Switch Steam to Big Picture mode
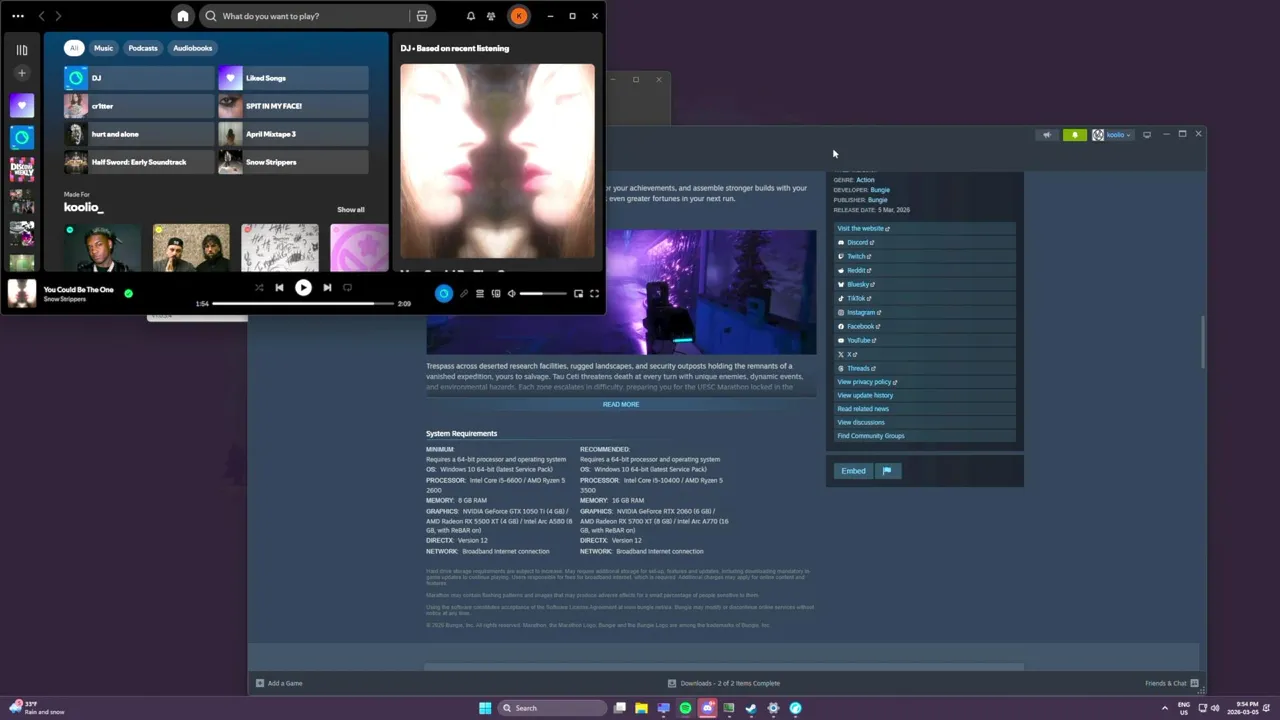 [1147, 135]
